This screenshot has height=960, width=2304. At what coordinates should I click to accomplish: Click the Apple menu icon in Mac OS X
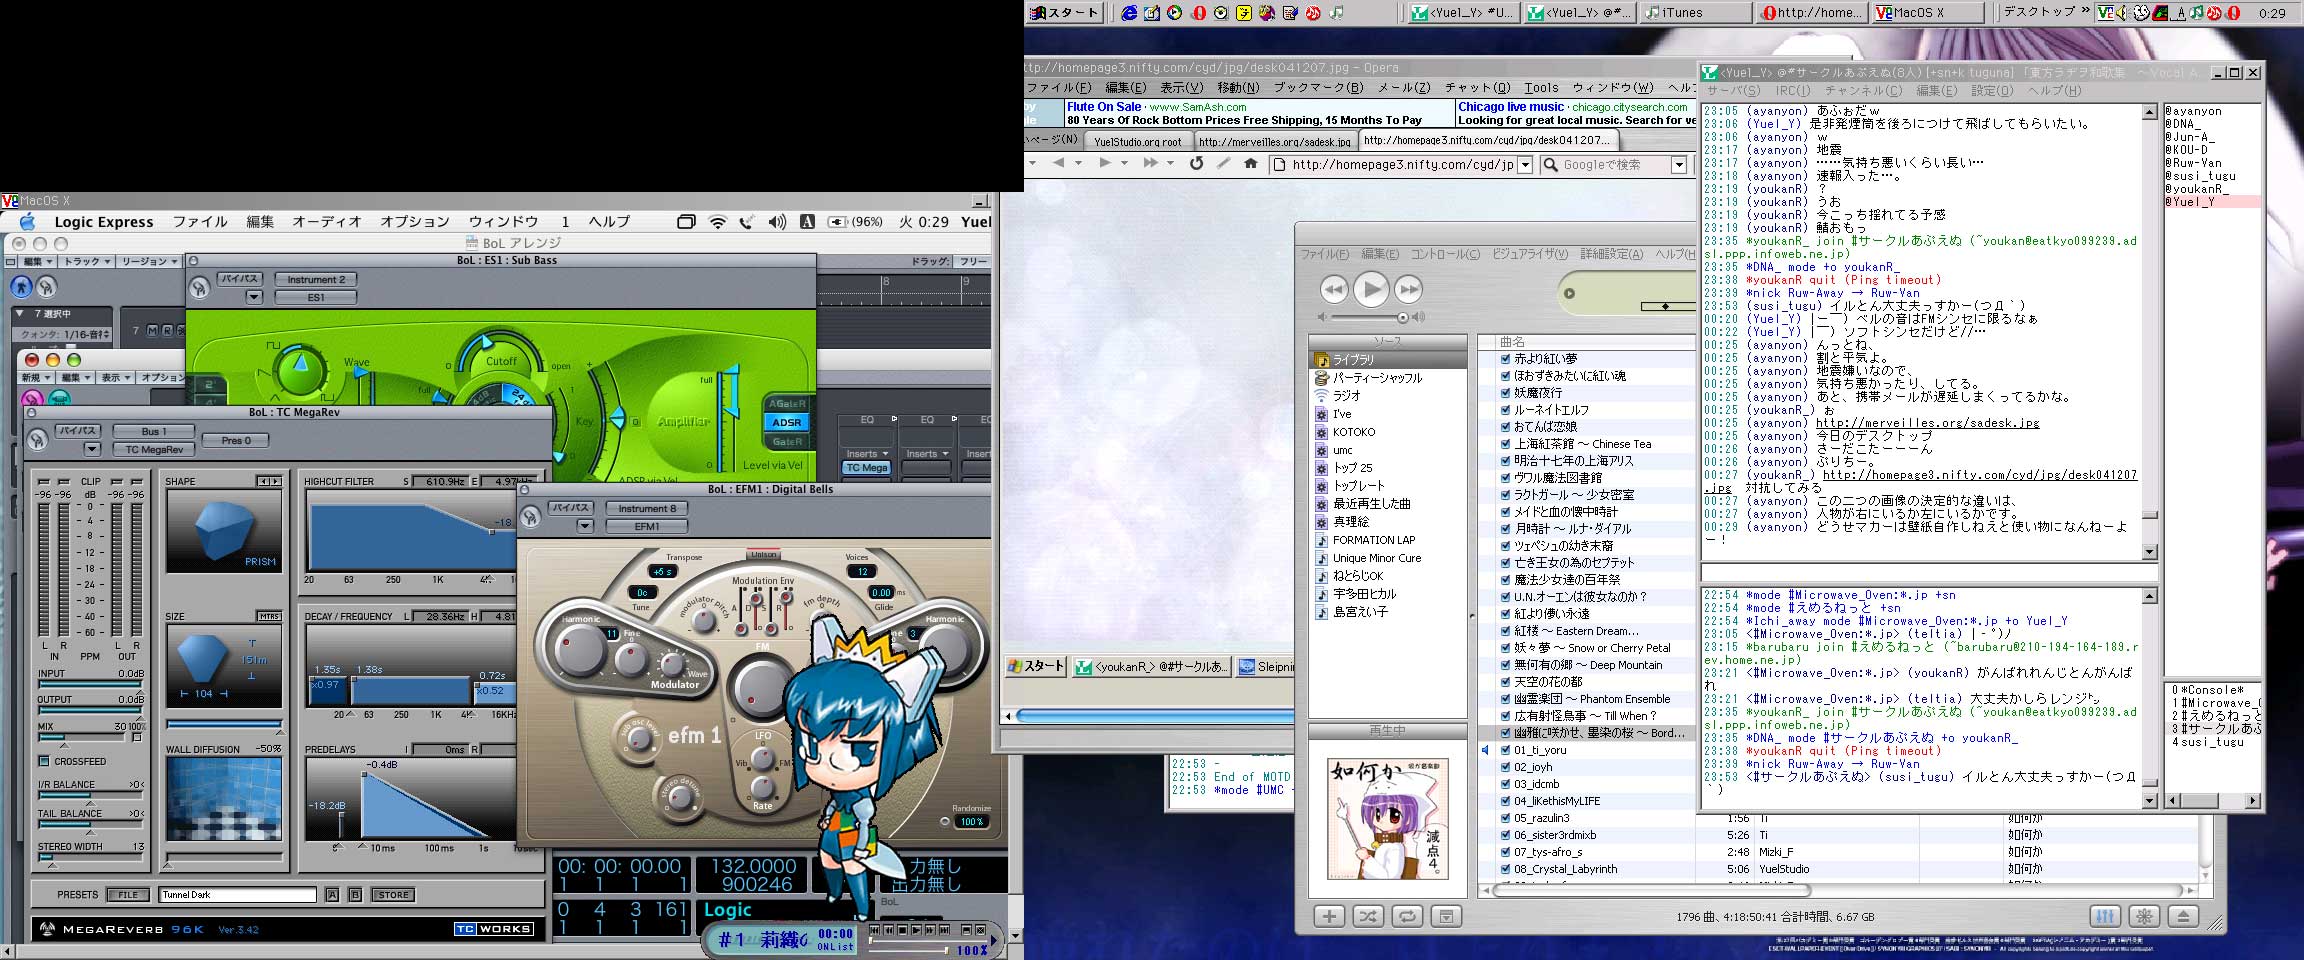(27, 222)
